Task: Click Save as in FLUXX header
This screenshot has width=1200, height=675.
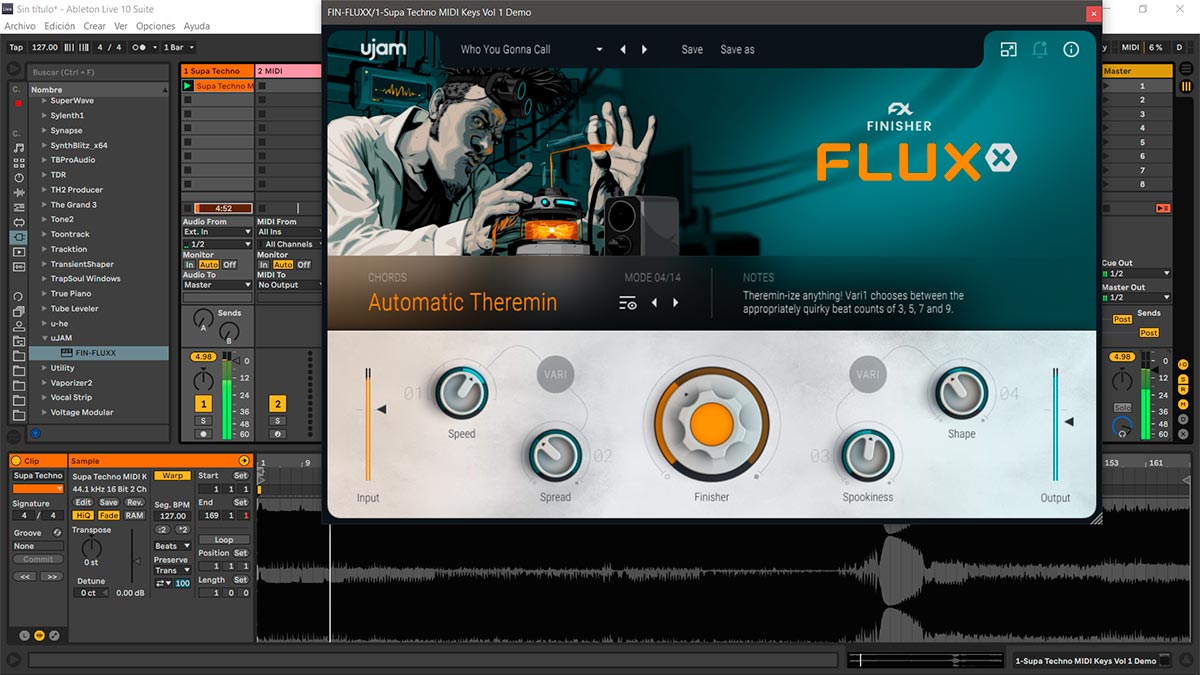Action: click(737, 49)
